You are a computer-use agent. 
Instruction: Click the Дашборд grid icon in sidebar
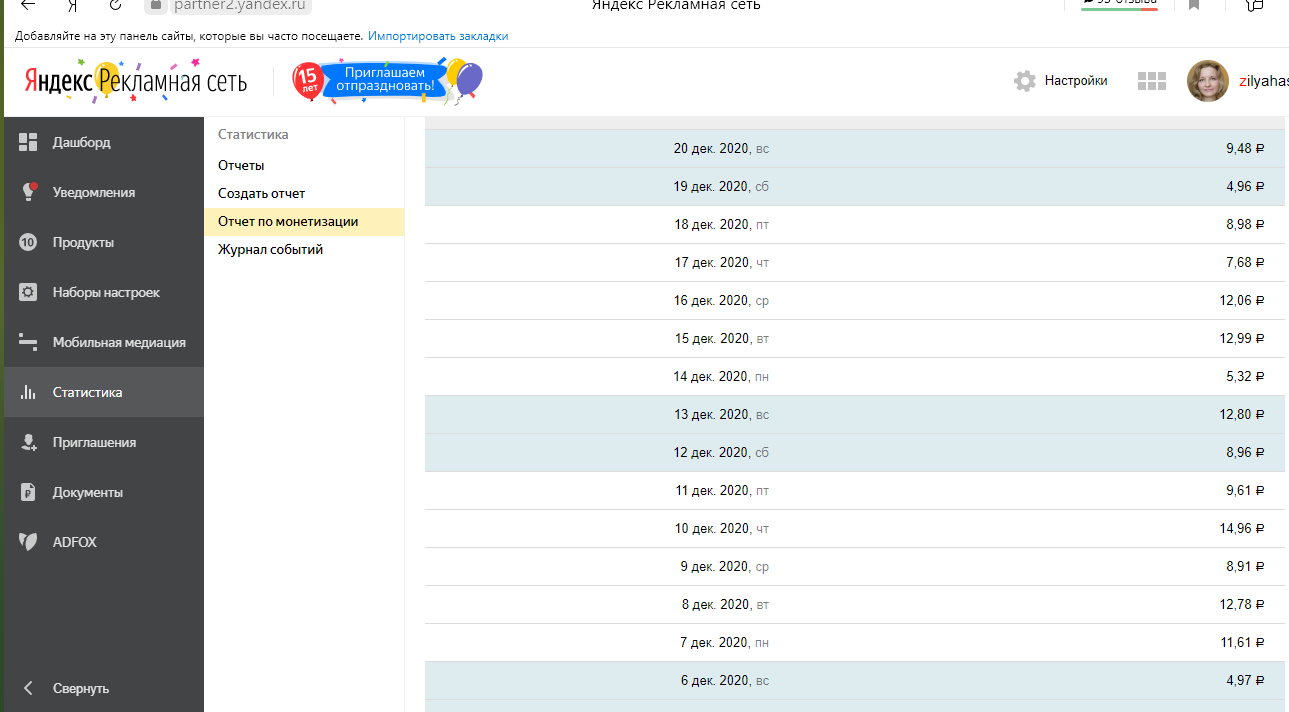coord(28,142)
